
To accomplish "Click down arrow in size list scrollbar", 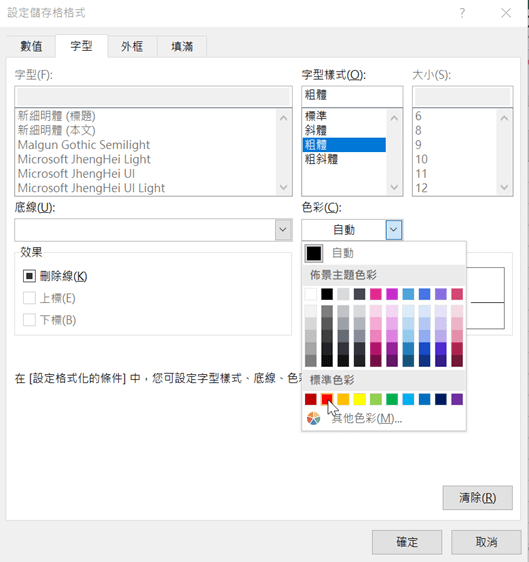I will pos(504,187).
